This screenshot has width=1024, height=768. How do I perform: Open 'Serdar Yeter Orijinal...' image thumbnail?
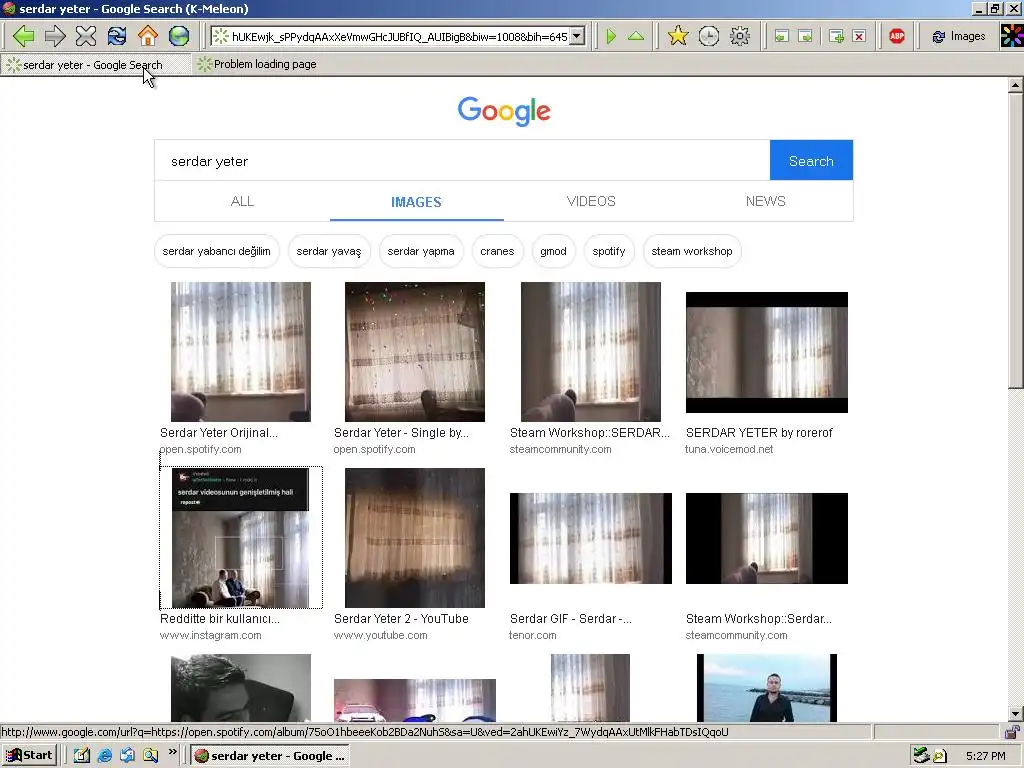tap(241, 351)
